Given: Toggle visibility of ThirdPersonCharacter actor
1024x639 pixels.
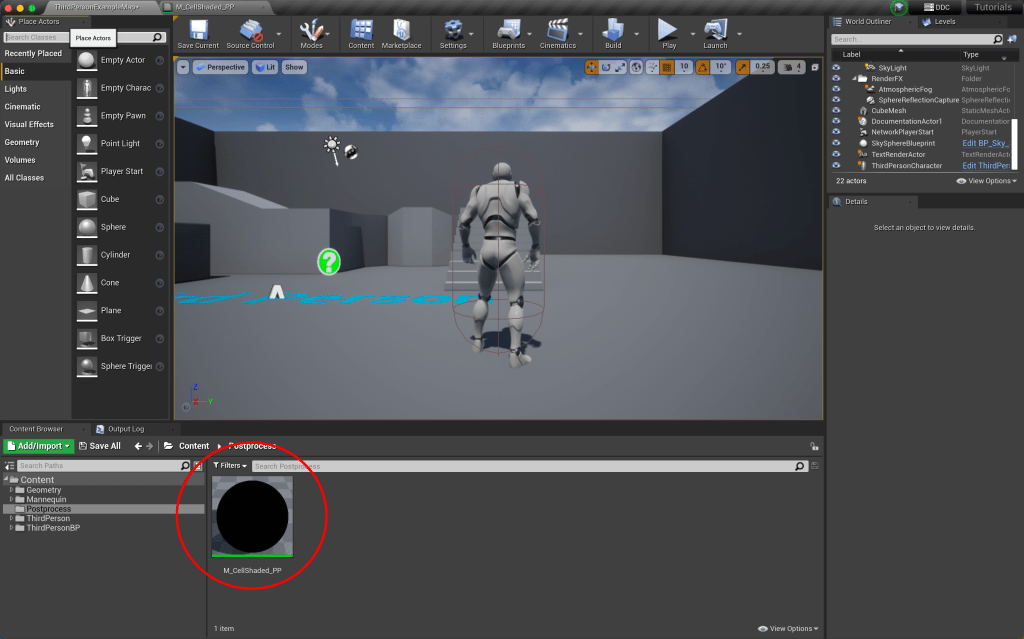Looking at the screenshot, I should (x=836, y=166).
